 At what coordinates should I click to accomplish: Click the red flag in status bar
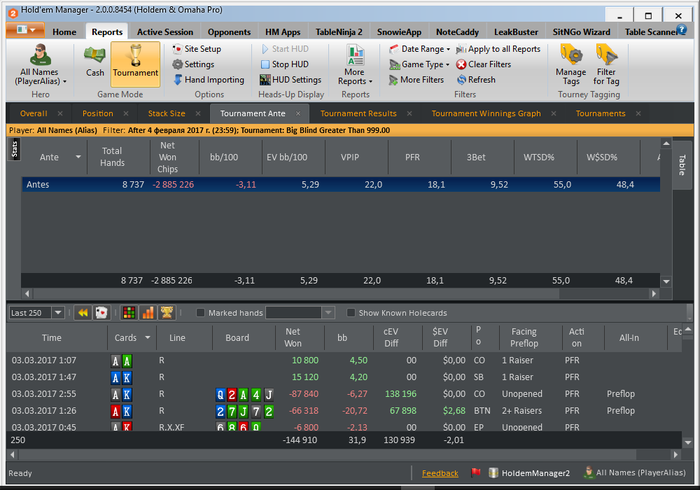(476, 473)
